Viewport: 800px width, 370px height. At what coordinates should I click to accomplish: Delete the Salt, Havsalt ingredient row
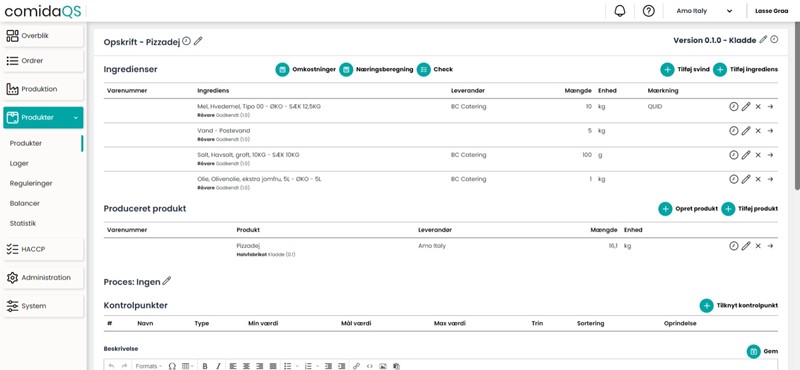(758, 155)
